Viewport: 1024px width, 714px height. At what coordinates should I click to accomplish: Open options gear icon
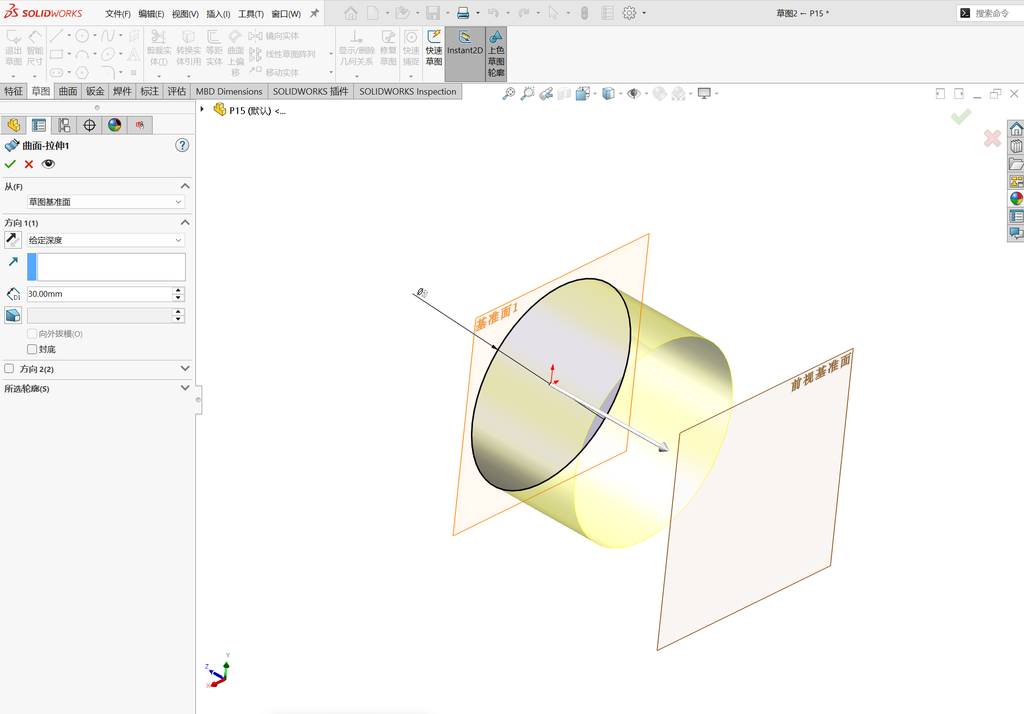(629, 13)
